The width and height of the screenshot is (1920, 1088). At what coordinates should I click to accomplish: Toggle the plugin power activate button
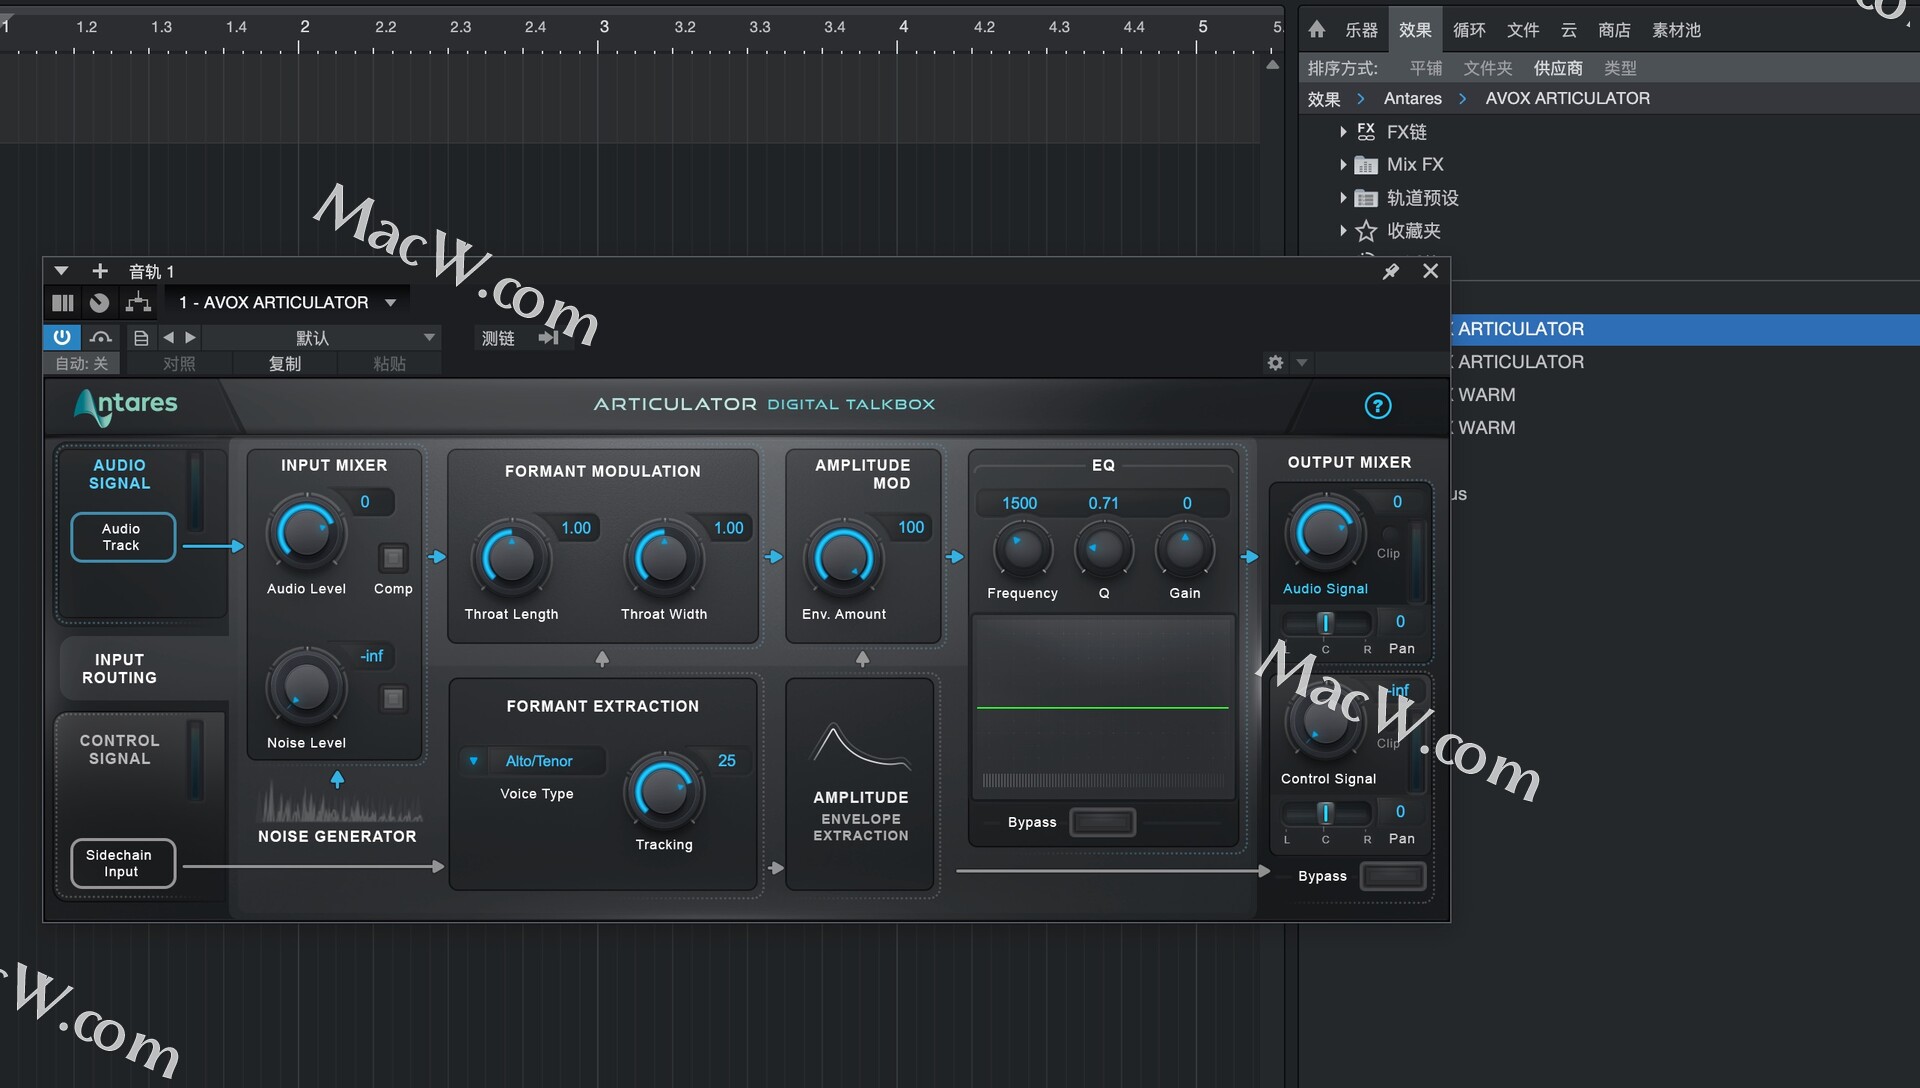[62, 337]
